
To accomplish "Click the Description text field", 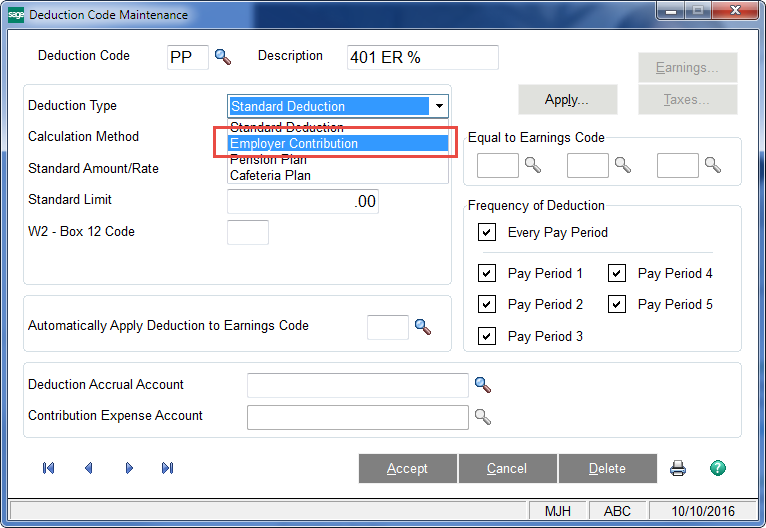I will tap(422, 57).
